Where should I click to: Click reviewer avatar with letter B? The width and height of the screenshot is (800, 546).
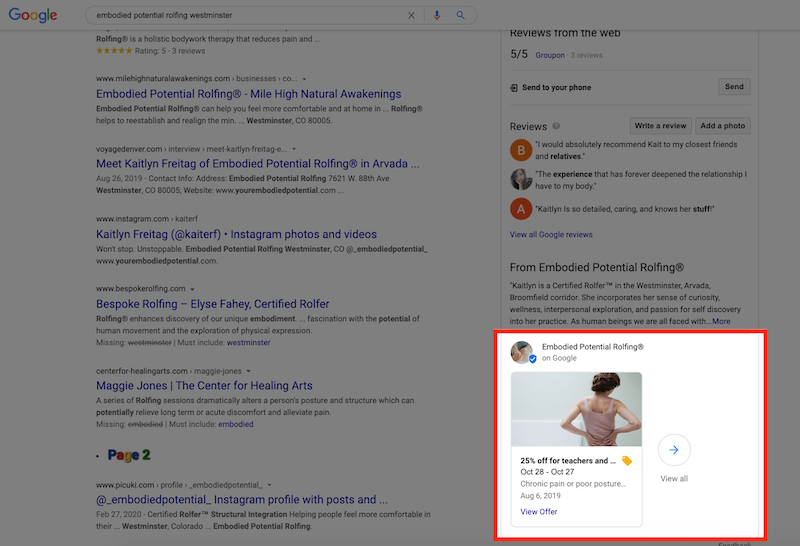[x=521, y=150]
